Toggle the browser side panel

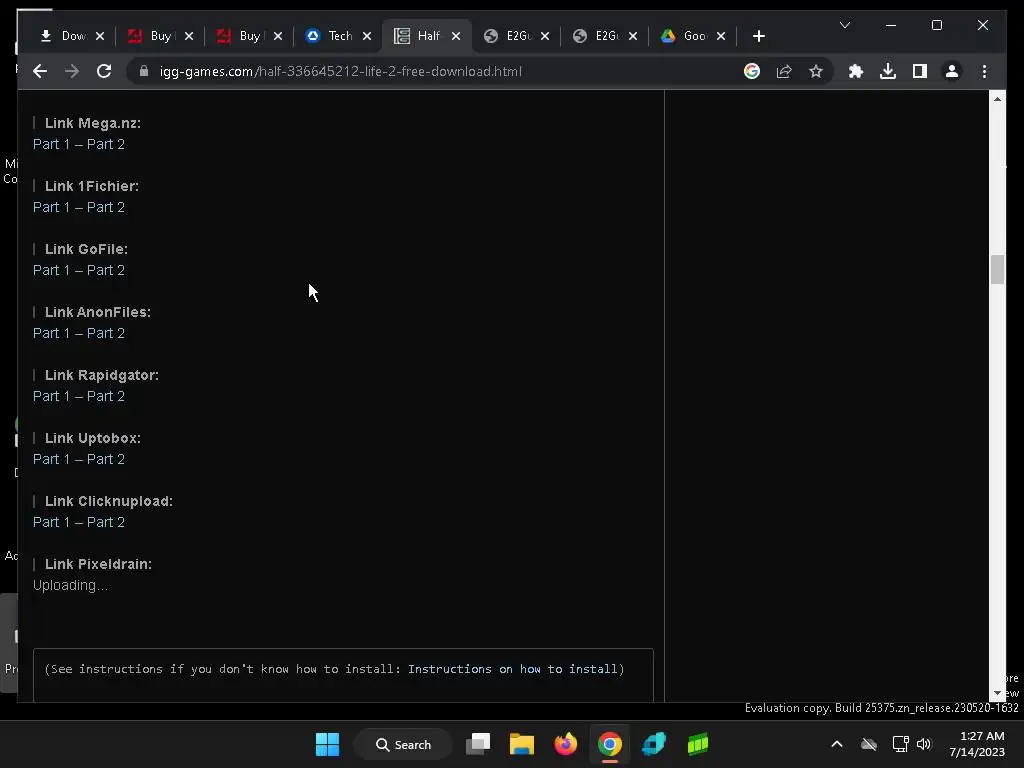point(920,71)
